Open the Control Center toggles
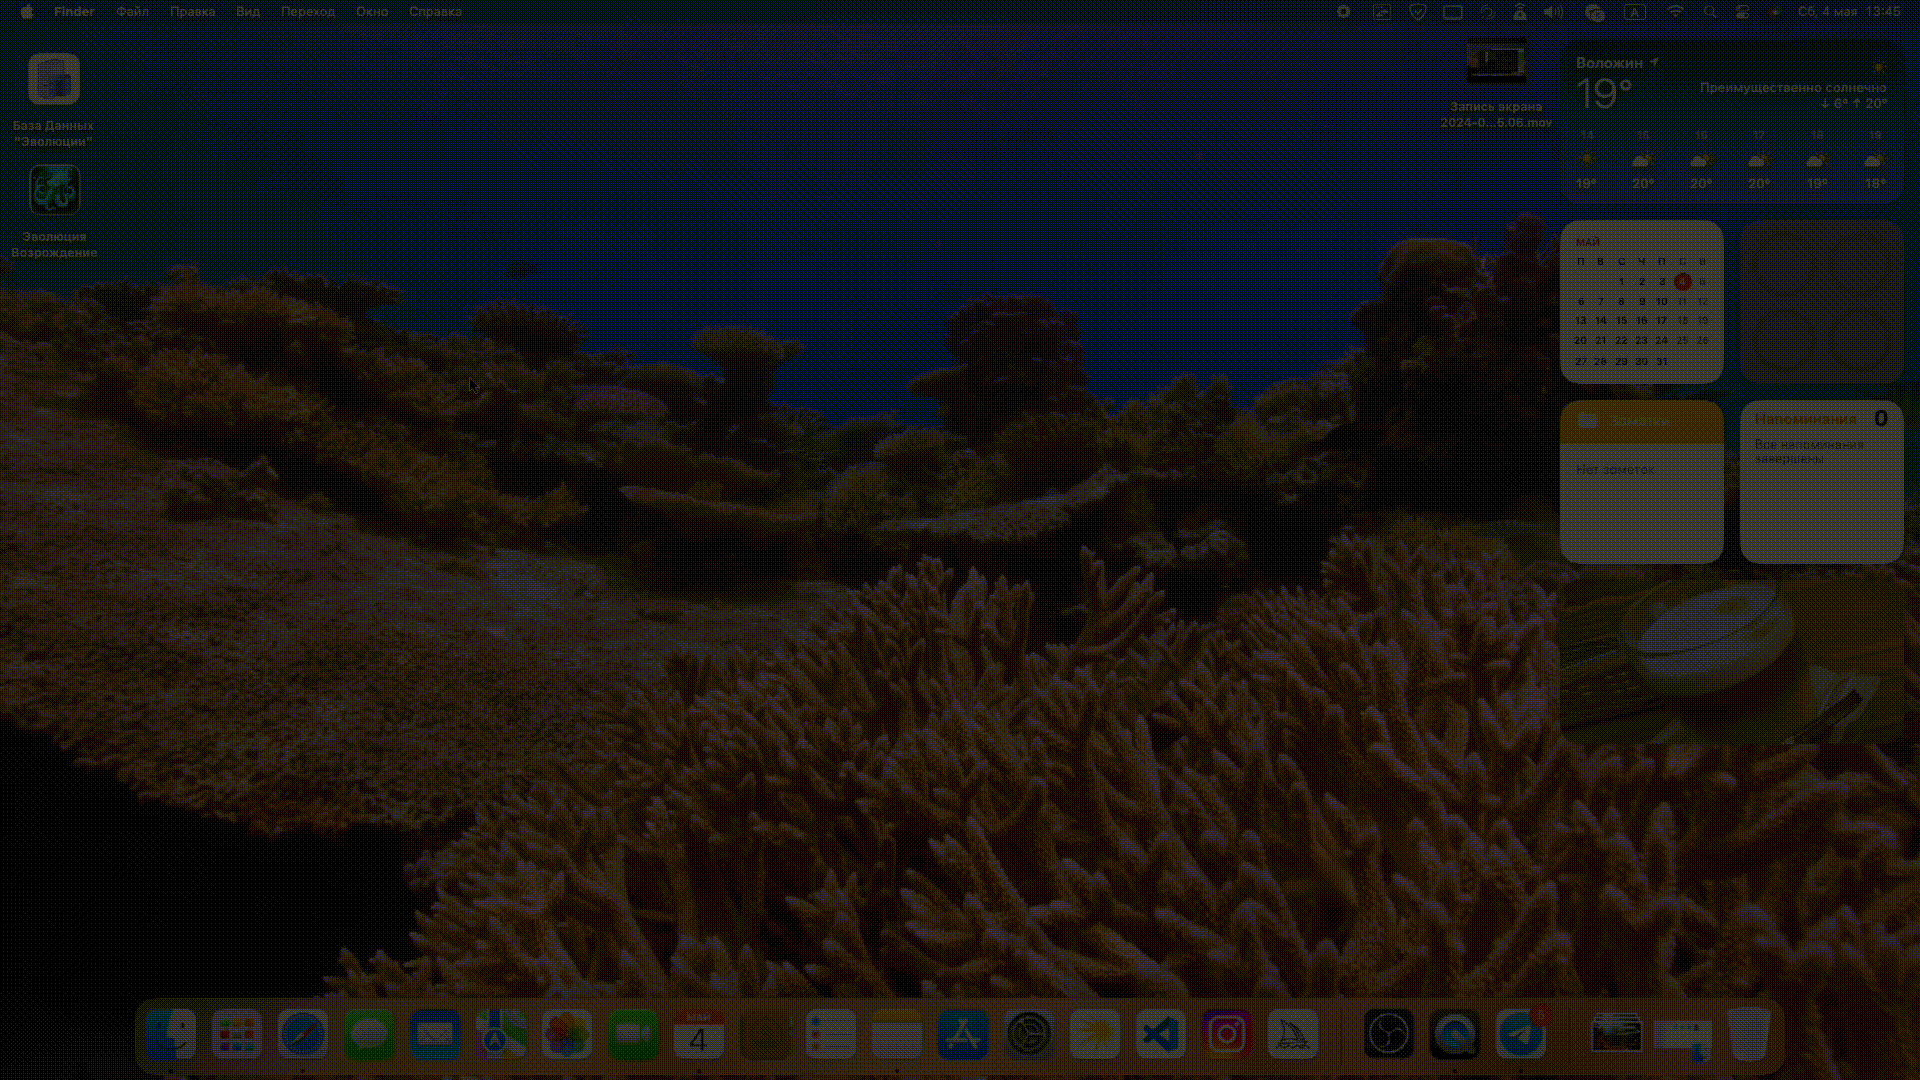The image size is (1920, 1080). point(1743,12)
